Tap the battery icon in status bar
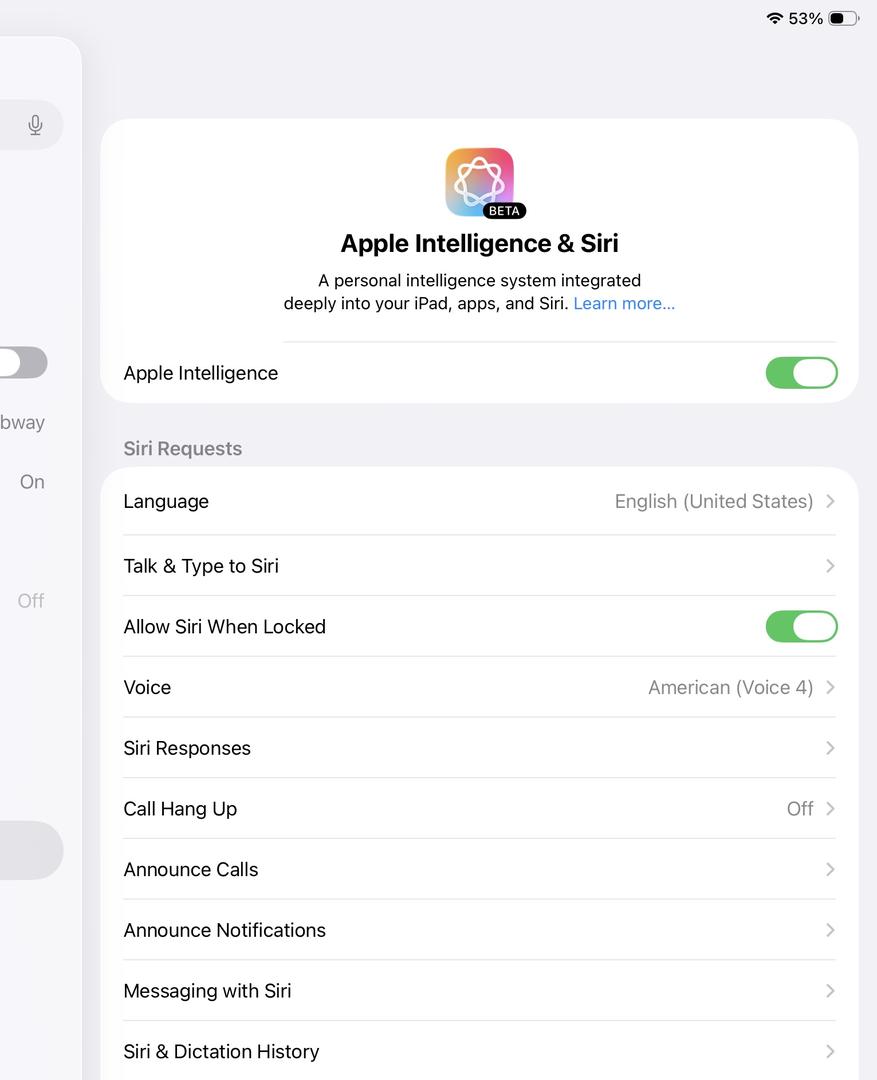Viewport: 877px width, 1080px height. click(843, 18)
